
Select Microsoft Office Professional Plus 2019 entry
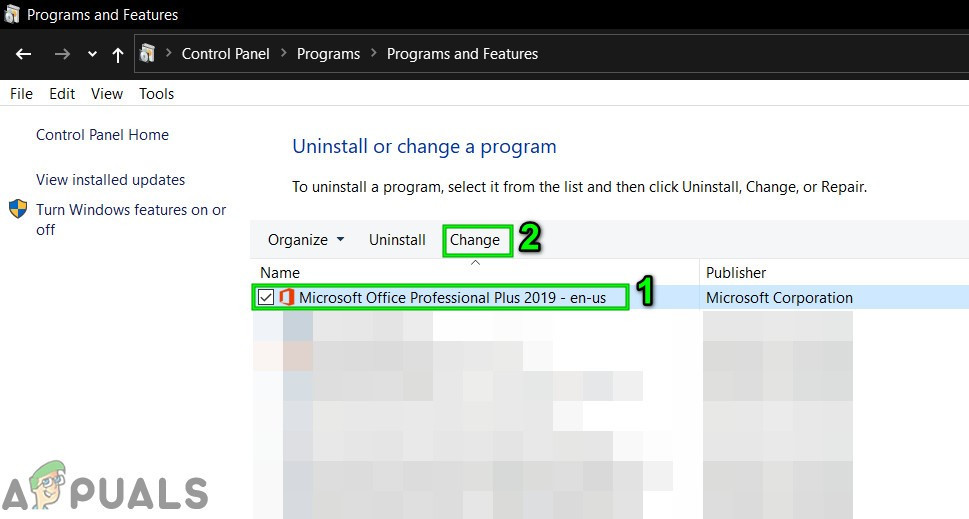(452, 298)
